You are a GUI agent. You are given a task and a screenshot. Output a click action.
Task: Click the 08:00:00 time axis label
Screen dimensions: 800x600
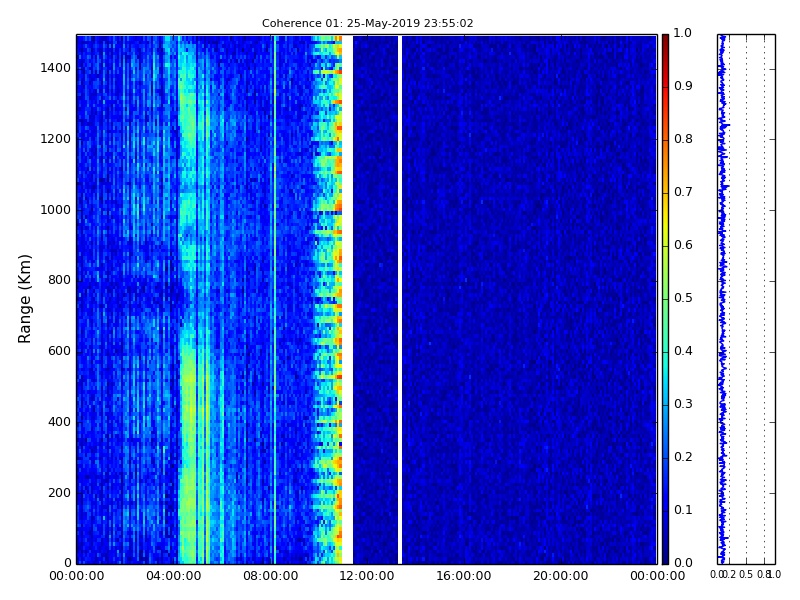[x=270, y=576]
